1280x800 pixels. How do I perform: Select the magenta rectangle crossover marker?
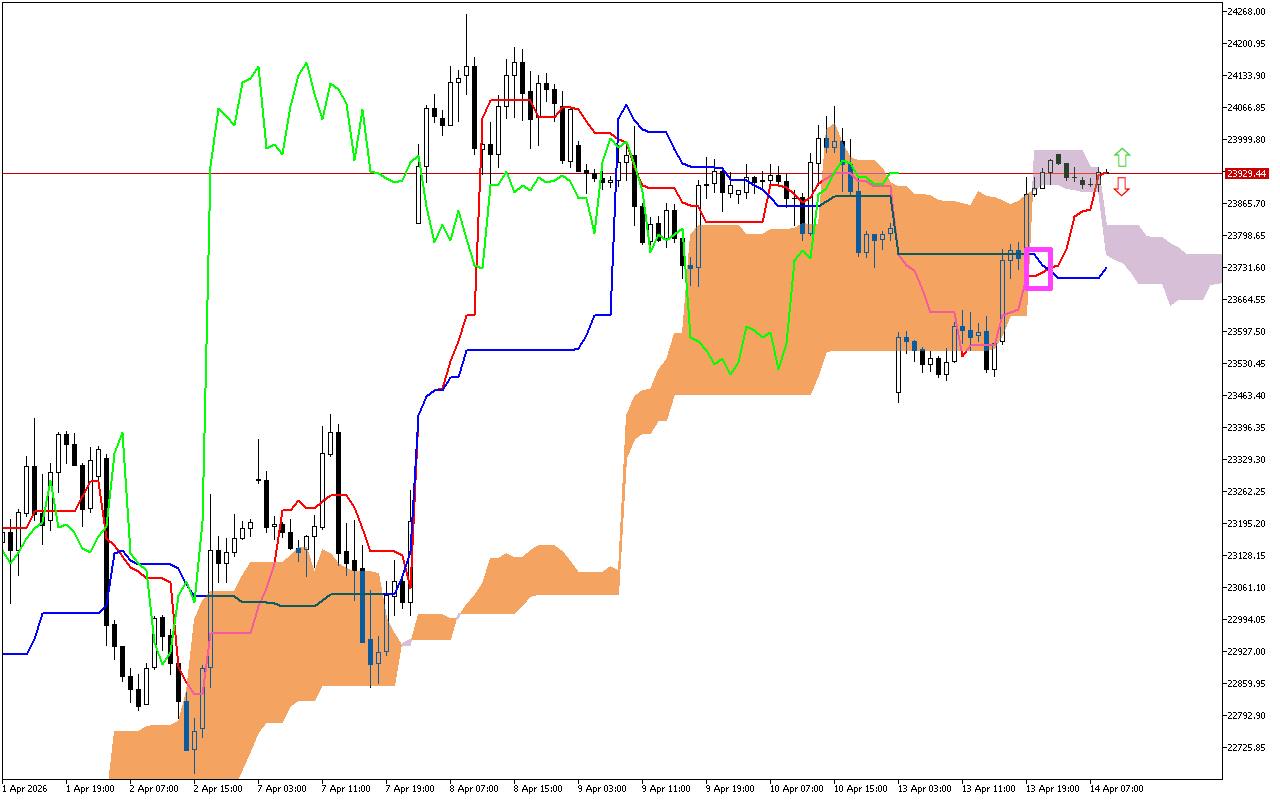(x=1039, y=269)
